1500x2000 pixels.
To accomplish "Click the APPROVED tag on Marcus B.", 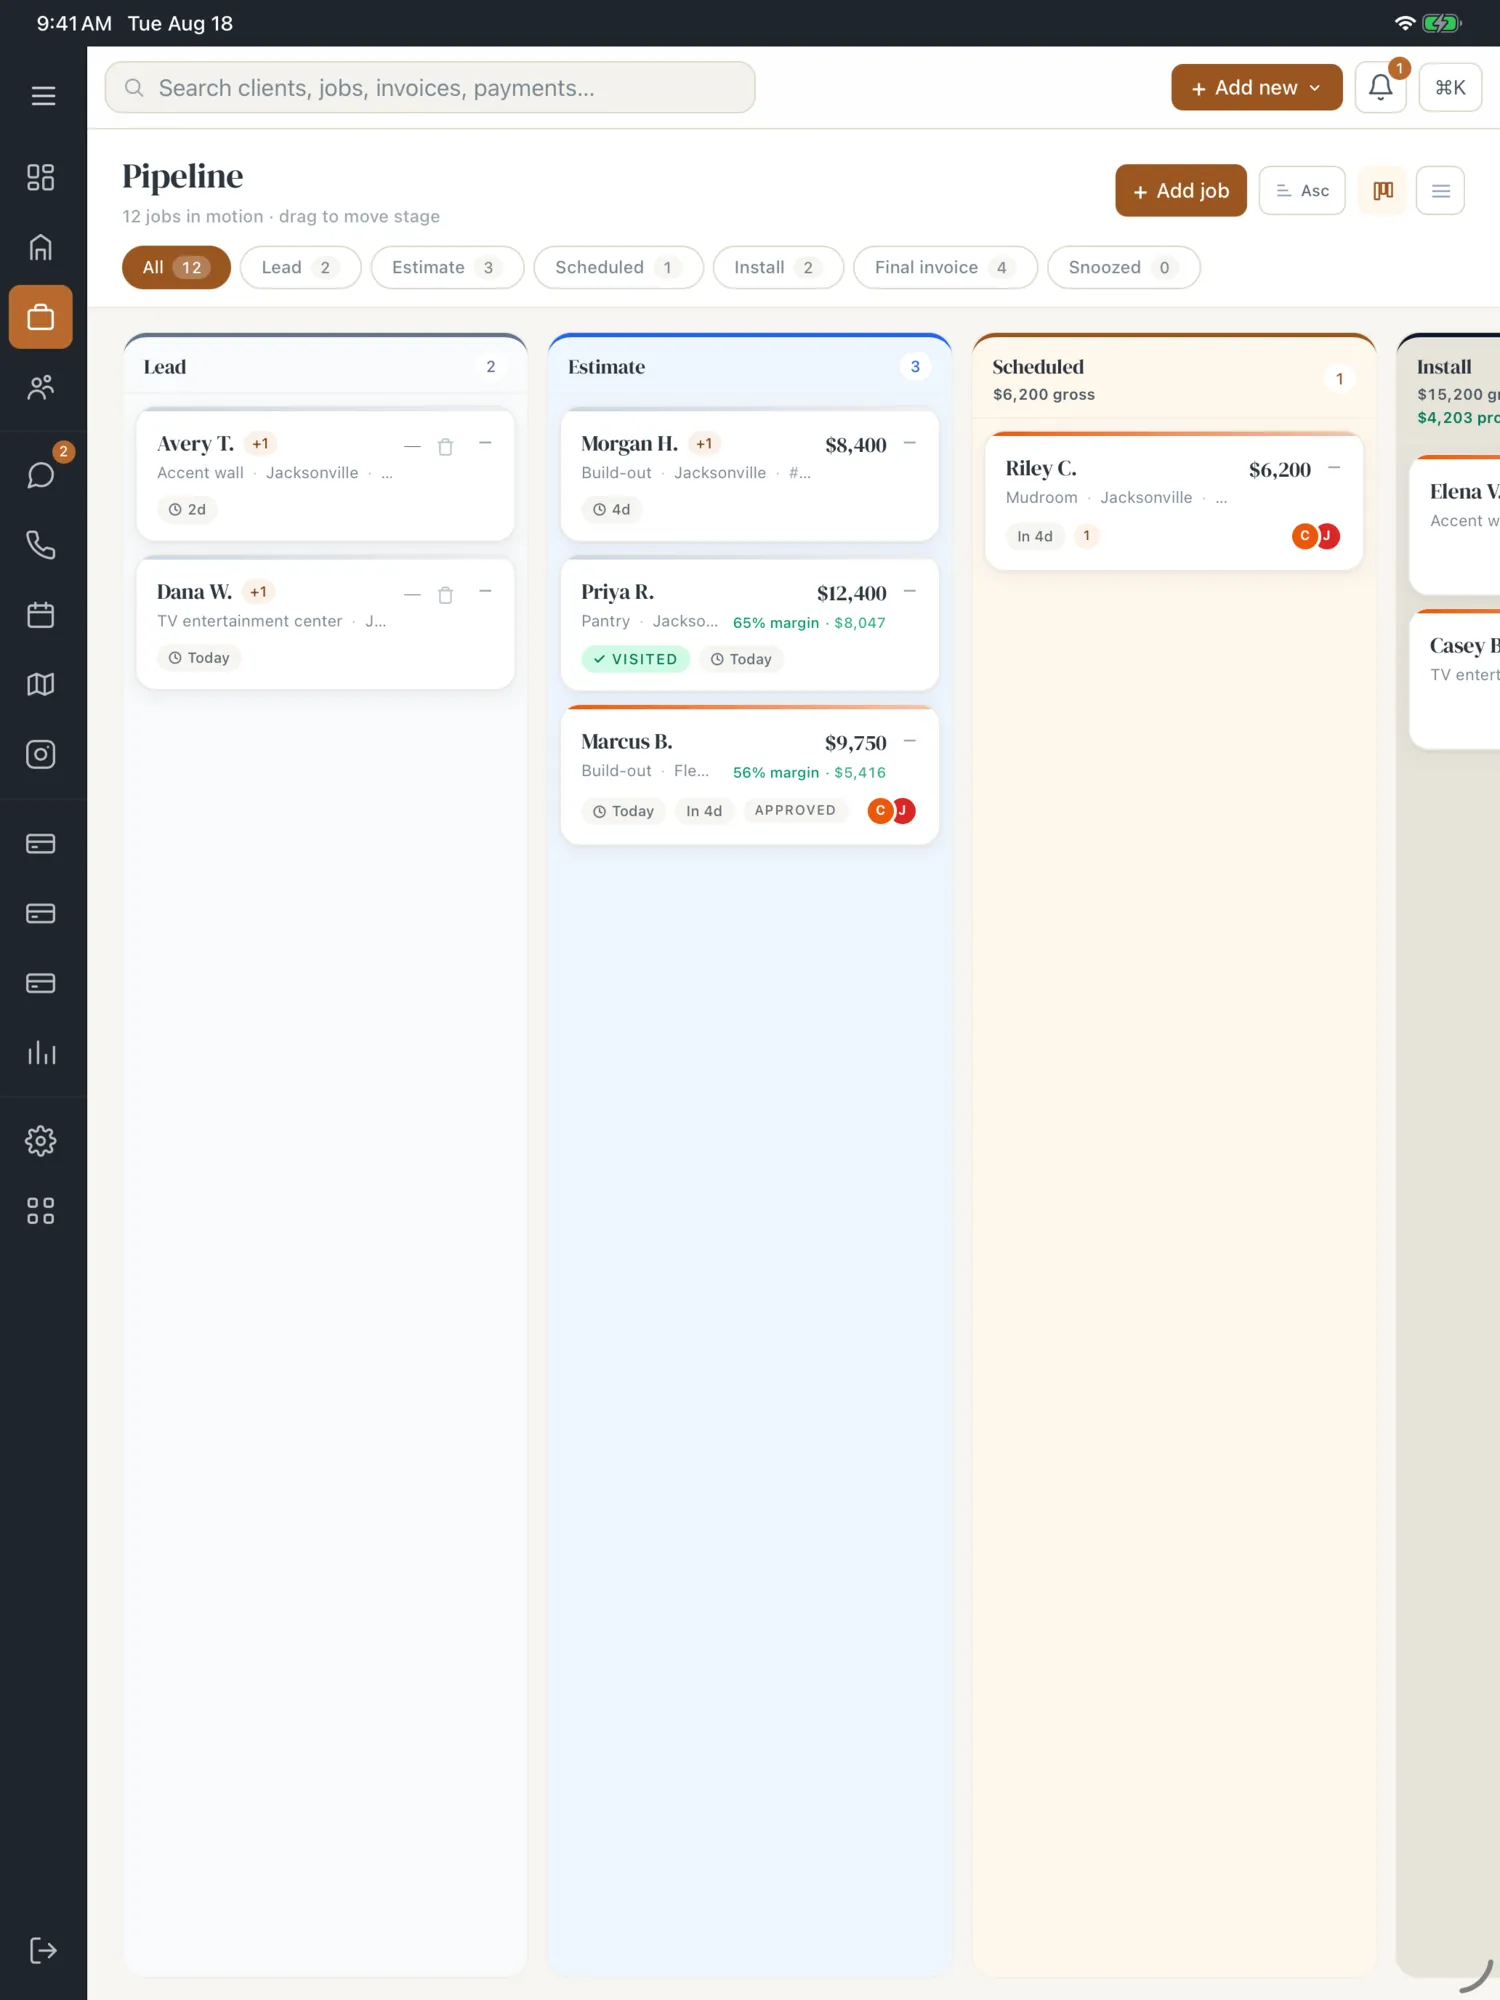I will (795, 810).
